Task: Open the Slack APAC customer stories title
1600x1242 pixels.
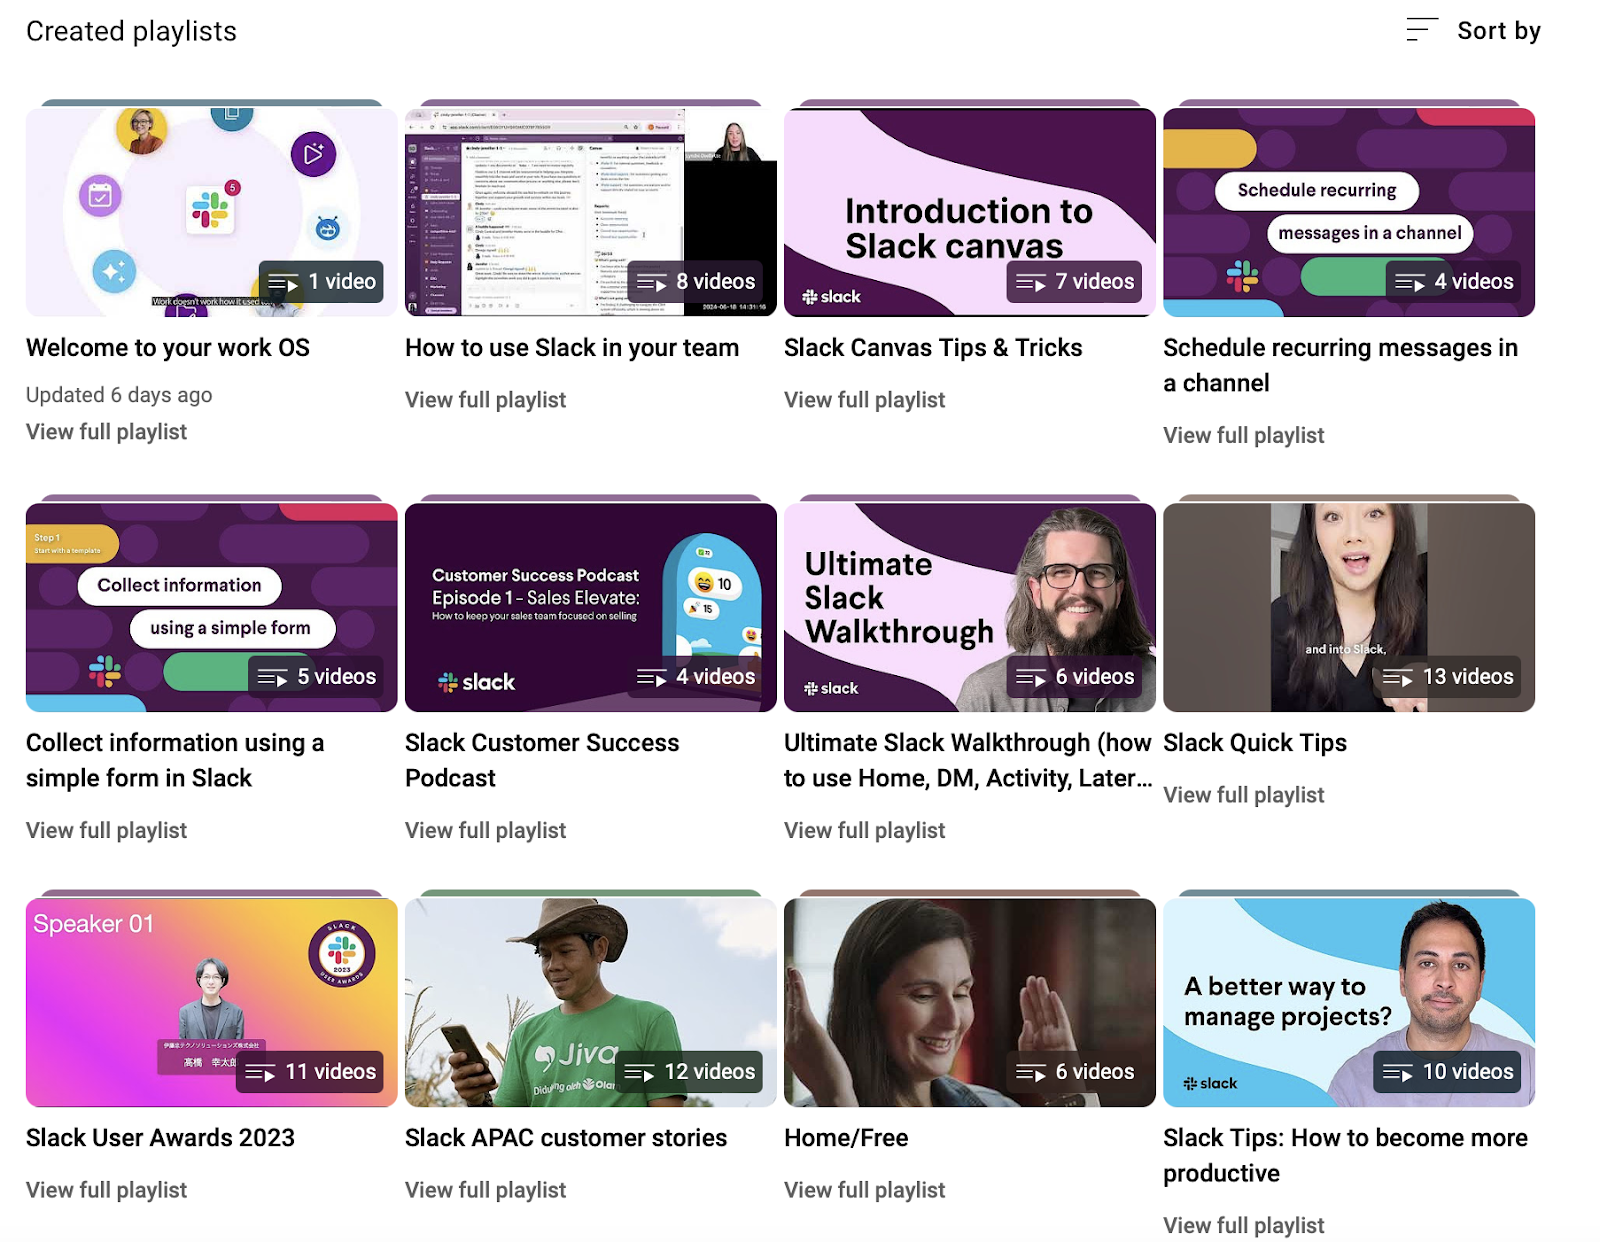Action: pos(566,1138)
